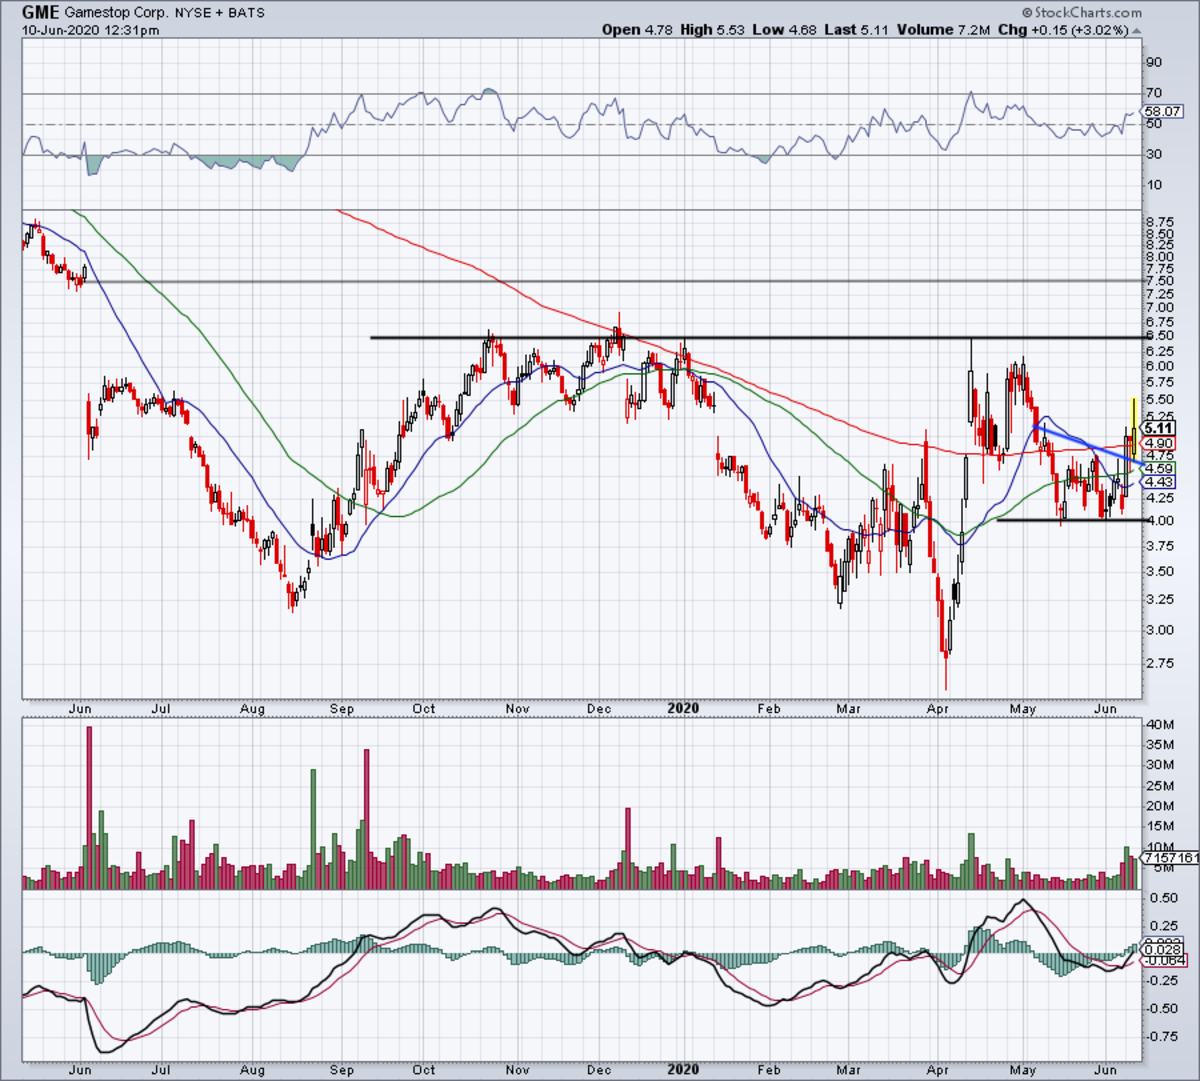Select the green 4.59 moving average tag
This screenshot has height=1081, width=1200.
point(1160,468)
